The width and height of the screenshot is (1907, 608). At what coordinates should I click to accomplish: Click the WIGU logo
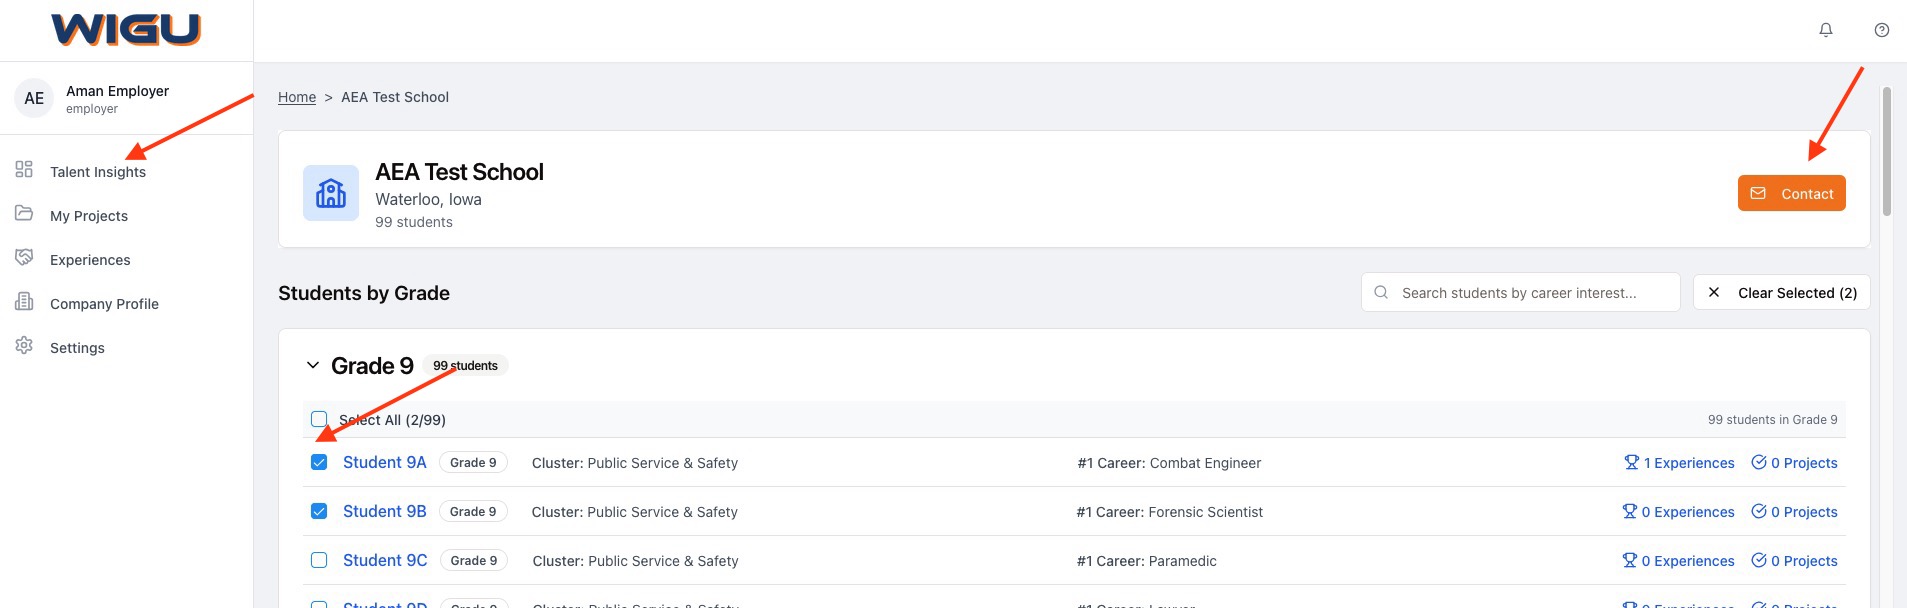(x=126, y=30)
